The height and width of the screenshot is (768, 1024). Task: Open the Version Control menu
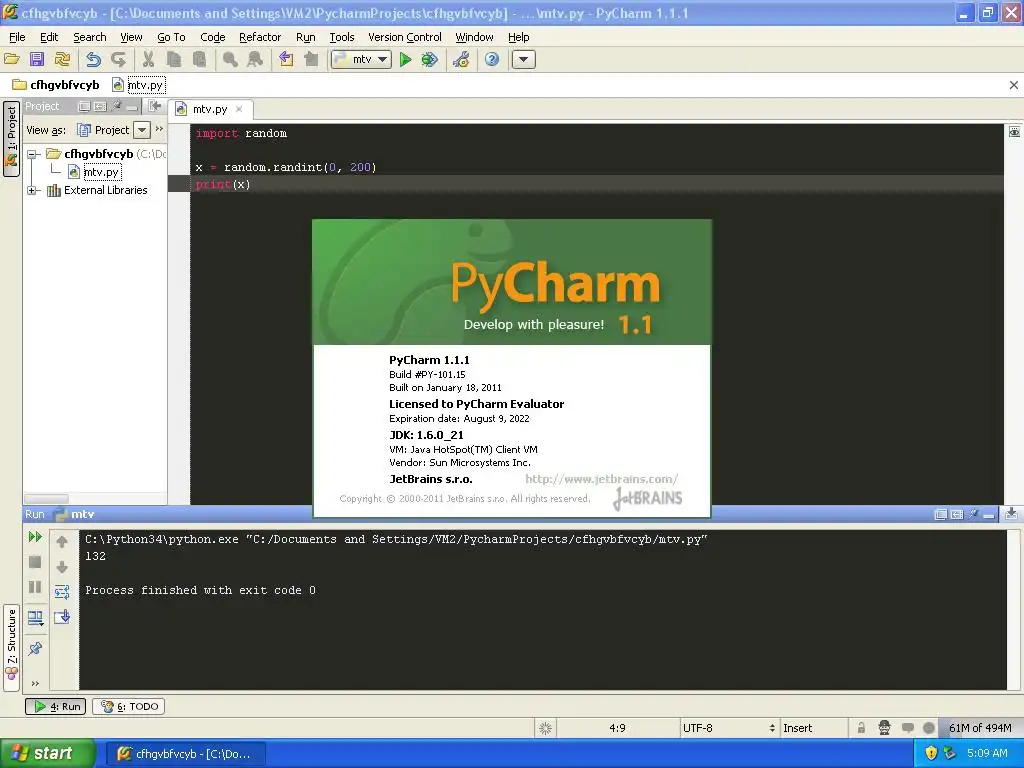(x=405, y=37)
